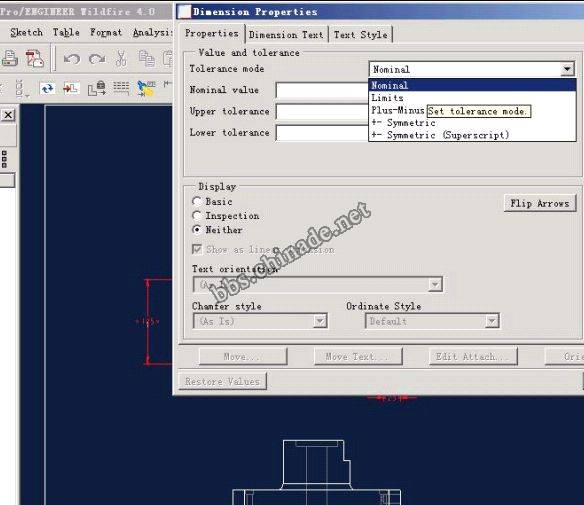Click the Copy icon in toolbar
Viewport: 584px width, 505px height.
147,58
